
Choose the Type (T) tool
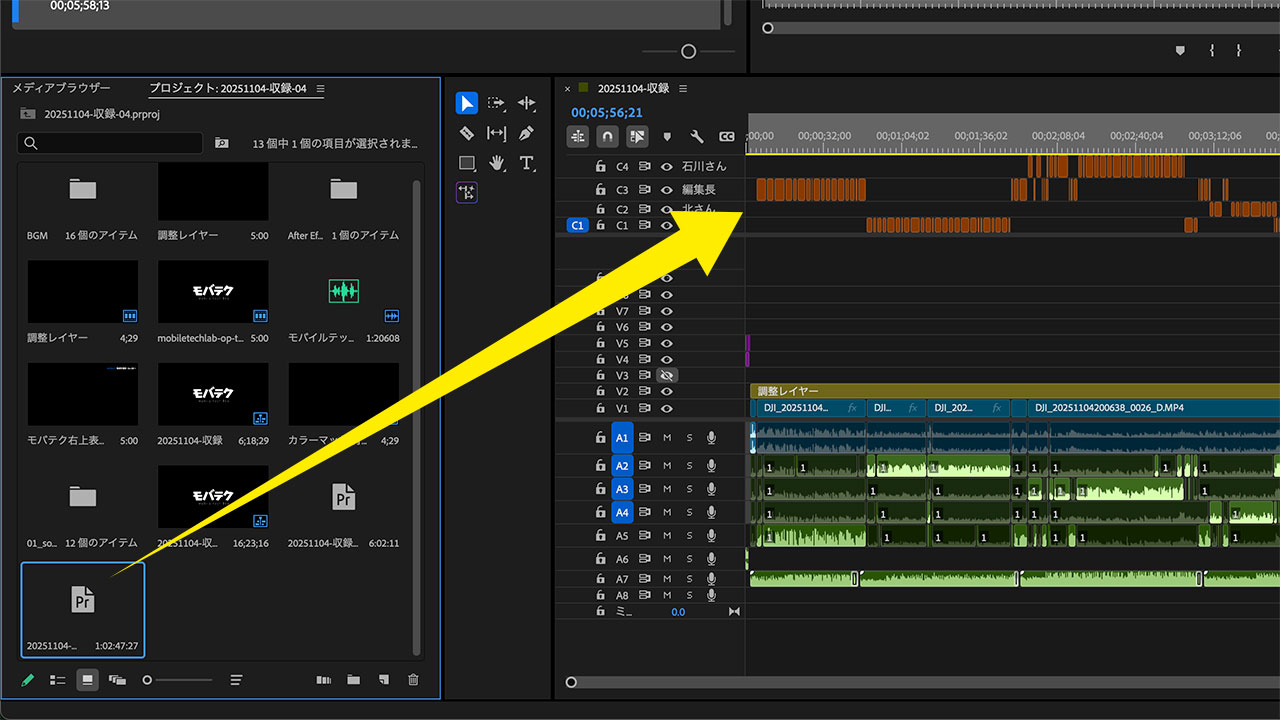527,163
